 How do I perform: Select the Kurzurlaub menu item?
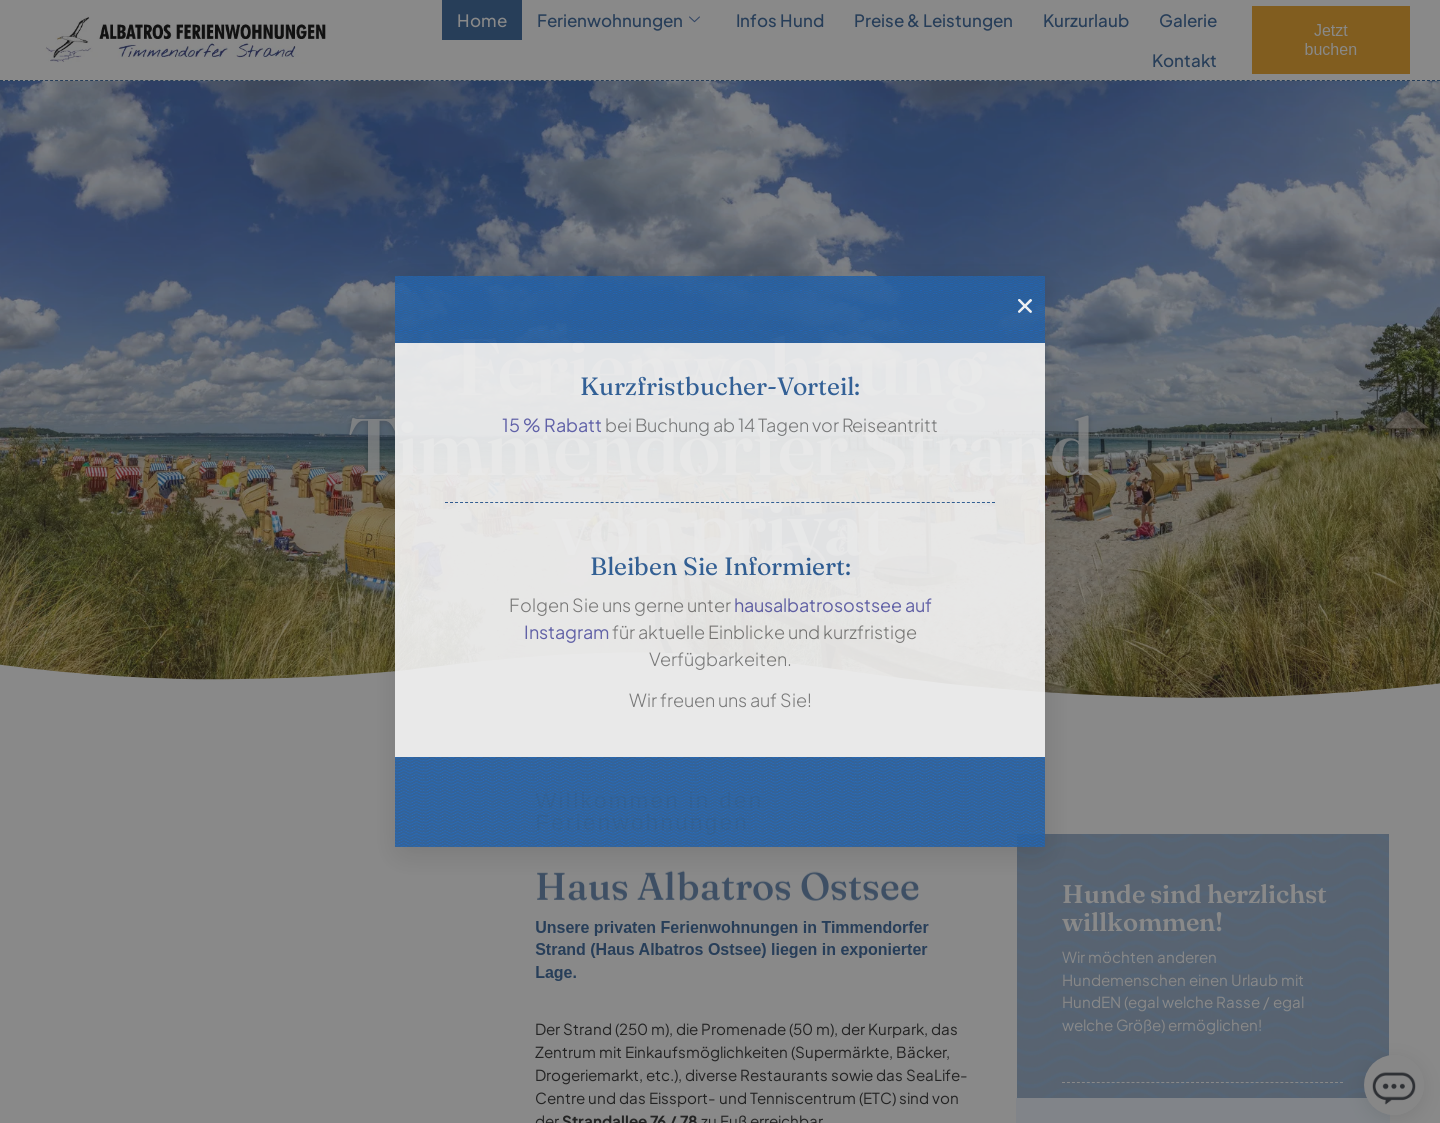tap(1086, 20)
